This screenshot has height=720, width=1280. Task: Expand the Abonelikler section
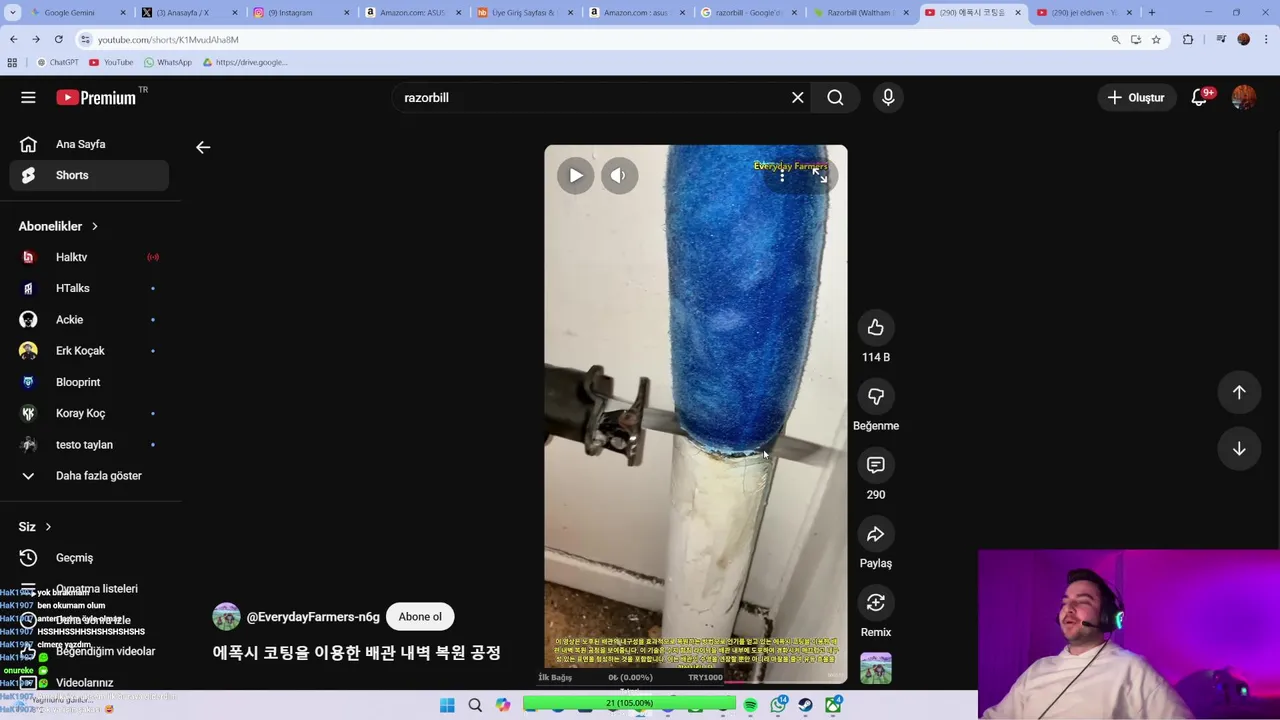pyautogui.click(x=58, y=226)
